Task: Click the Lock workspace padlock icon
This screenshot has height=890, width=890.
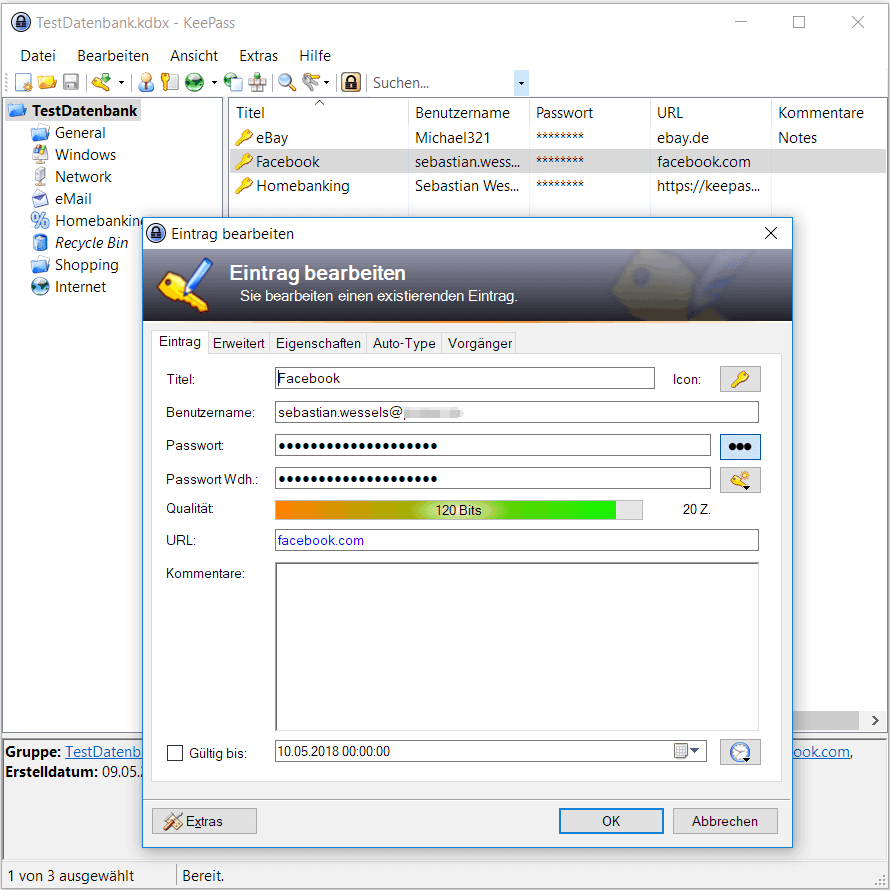Action: click(351, 83)
